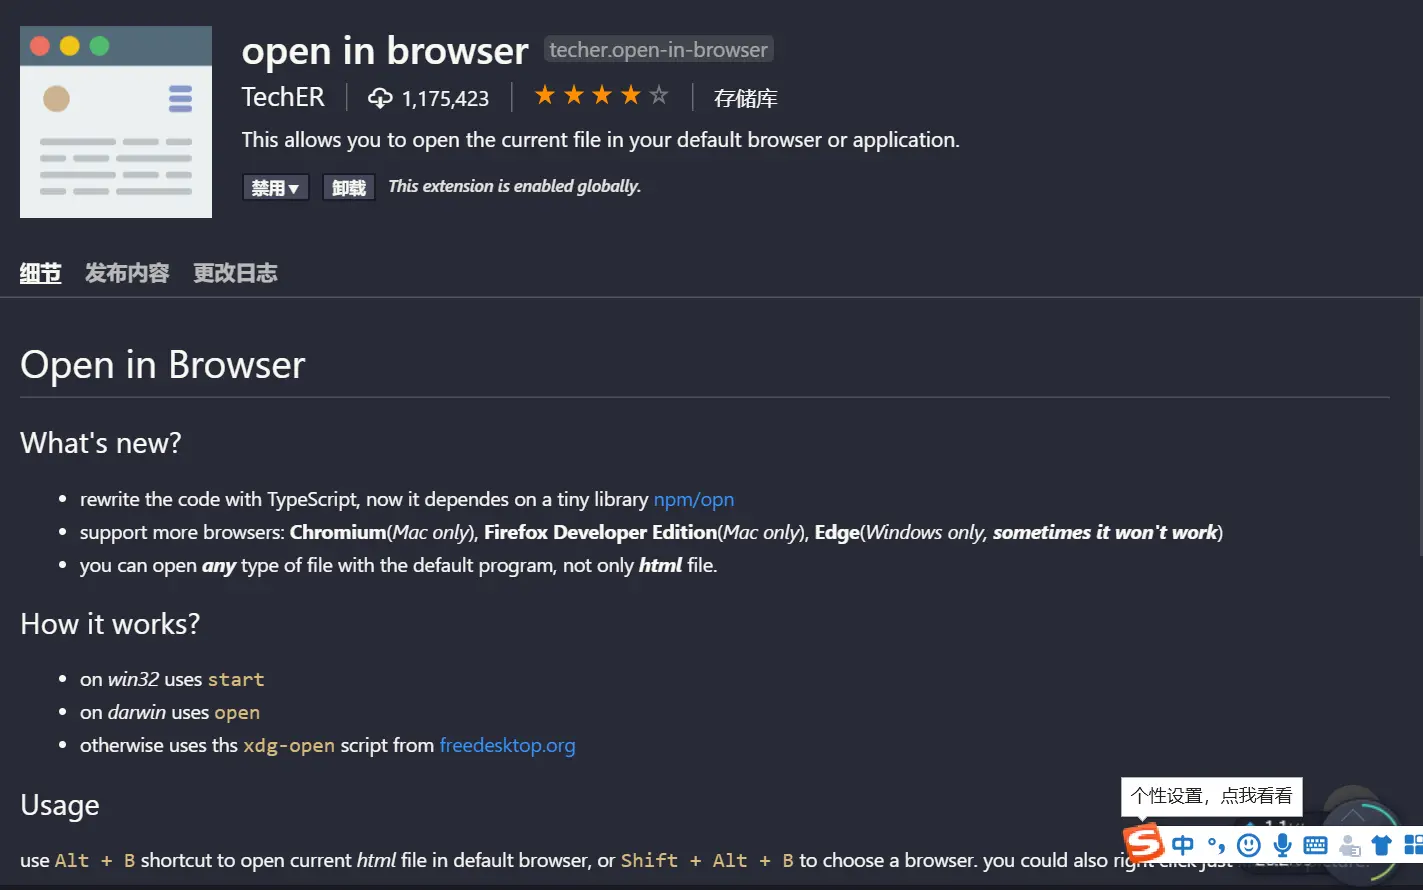Open the freedesktop.org link

pos(507,745)
